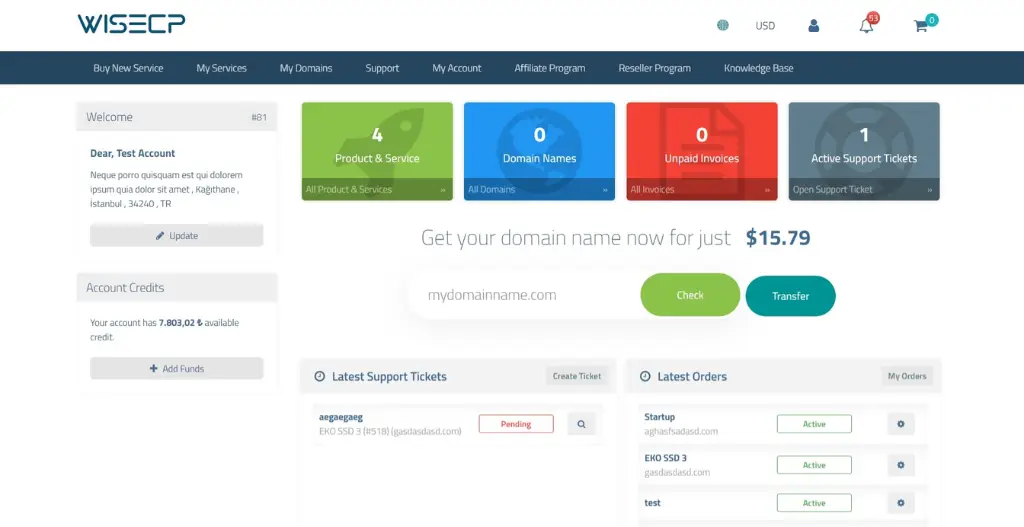The image size is (1024, 527).
Task: Click the Transfer domain button
Action: [x=790, y=296]
